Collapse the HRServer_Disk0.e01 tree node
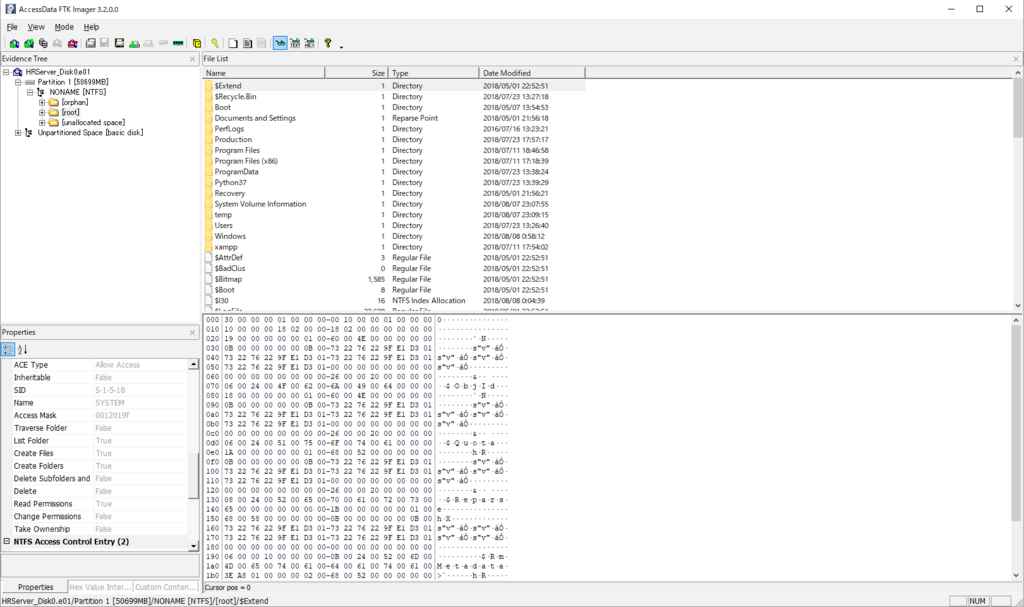The image size is (1024, 607). pos(6,72)
